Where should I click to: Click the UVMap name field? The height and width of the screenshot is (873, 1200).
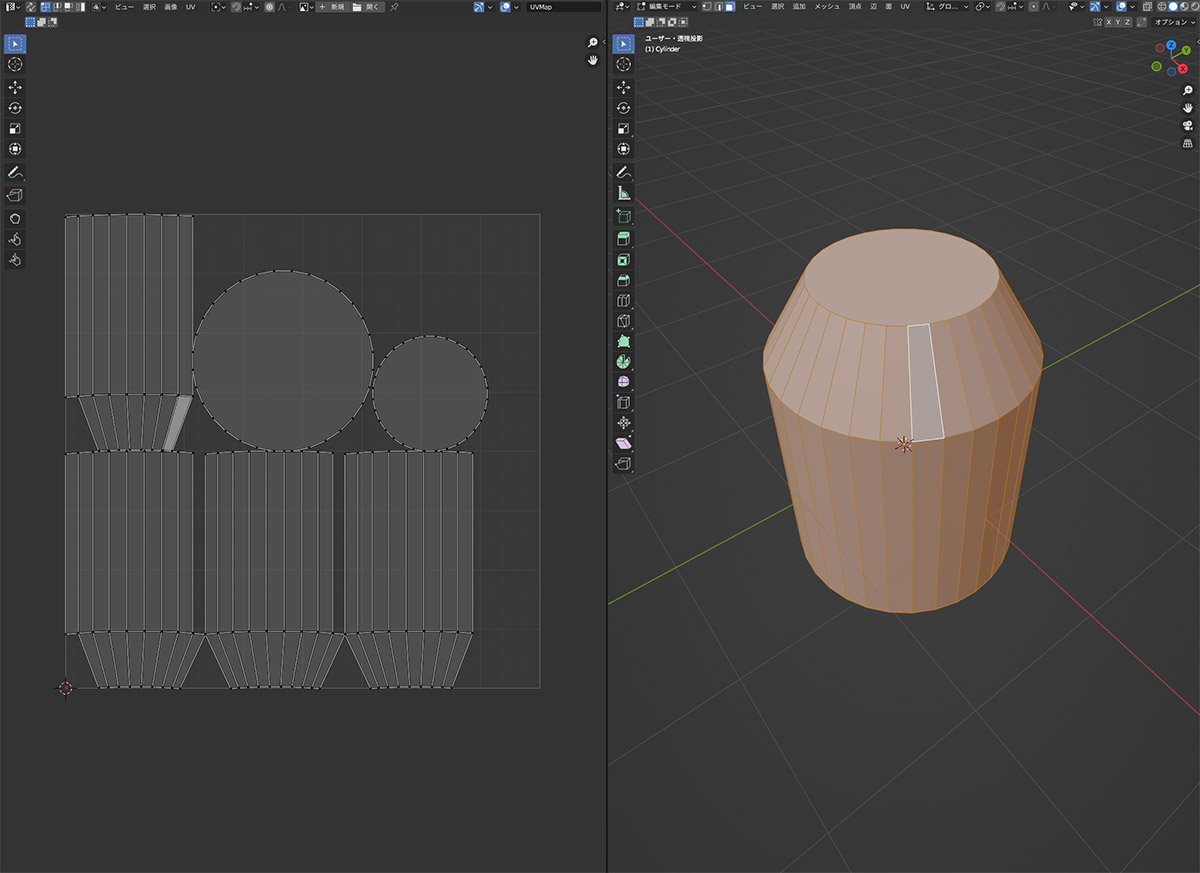point(563,6)
